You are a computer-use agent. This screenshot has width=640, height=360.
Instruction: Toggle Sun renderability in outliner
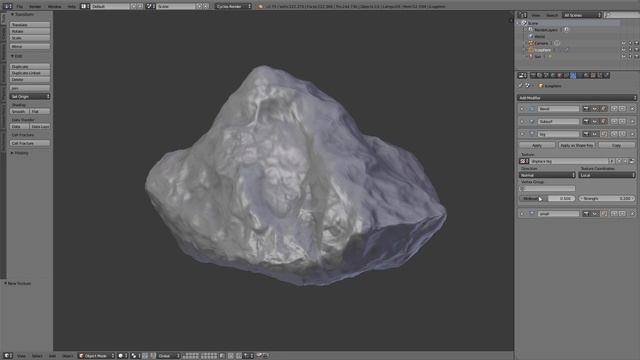tap(636, 56)
